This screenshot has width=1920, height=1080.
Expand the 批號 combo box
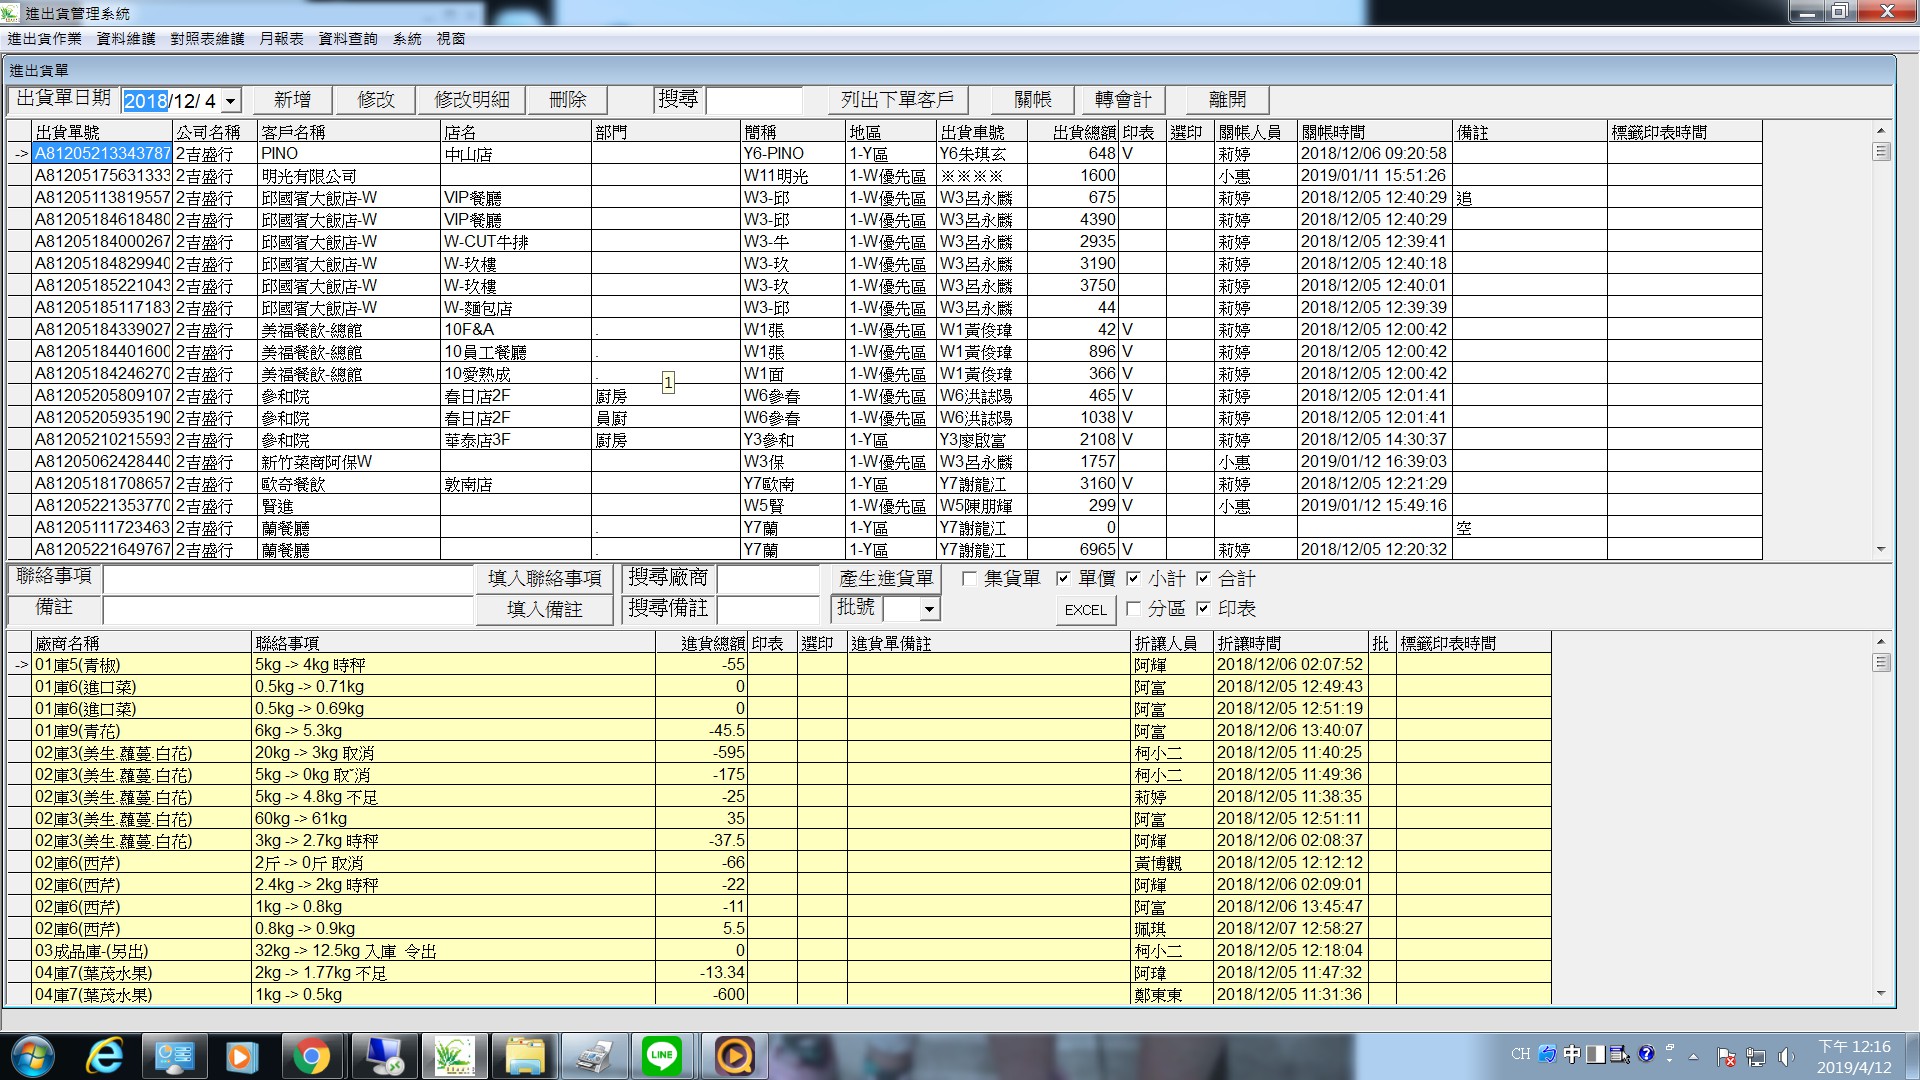pyautogui.click(x=929, y=609)
